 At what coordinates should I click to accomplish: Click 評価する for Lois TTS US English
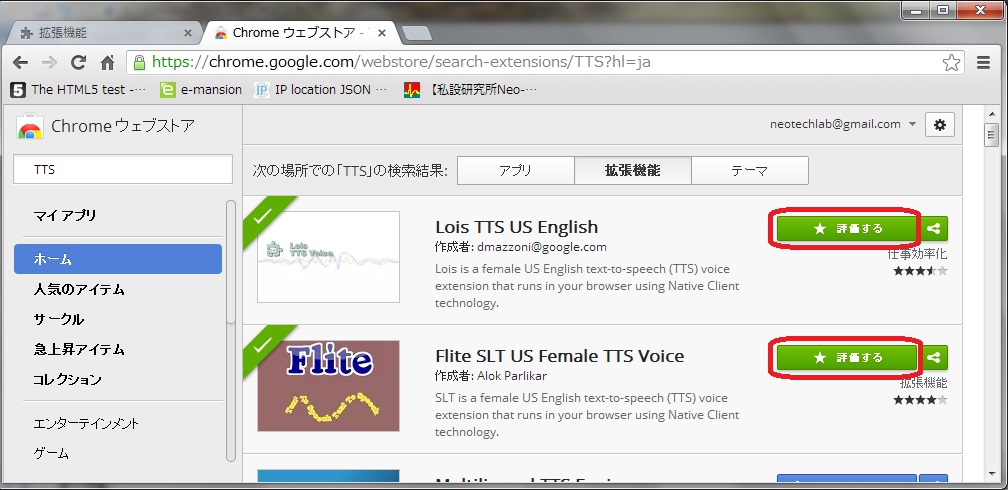[847, 228]
